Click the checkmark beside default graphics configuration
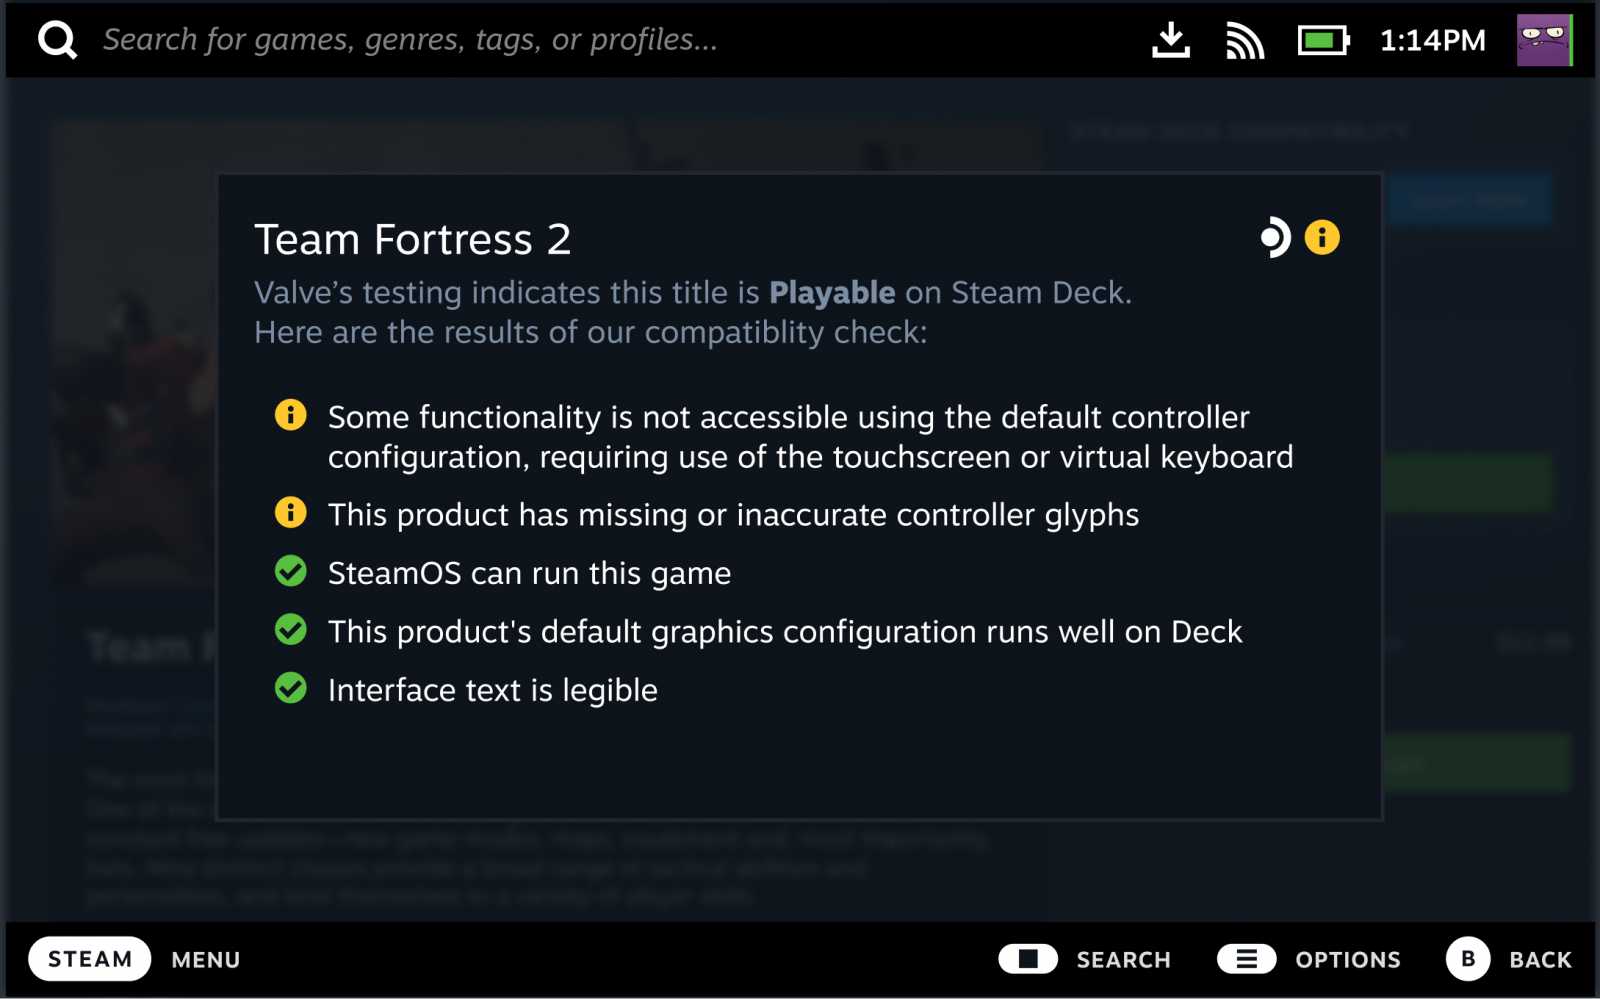Viewport: 1600px width, 999px height. coord(291,629)
